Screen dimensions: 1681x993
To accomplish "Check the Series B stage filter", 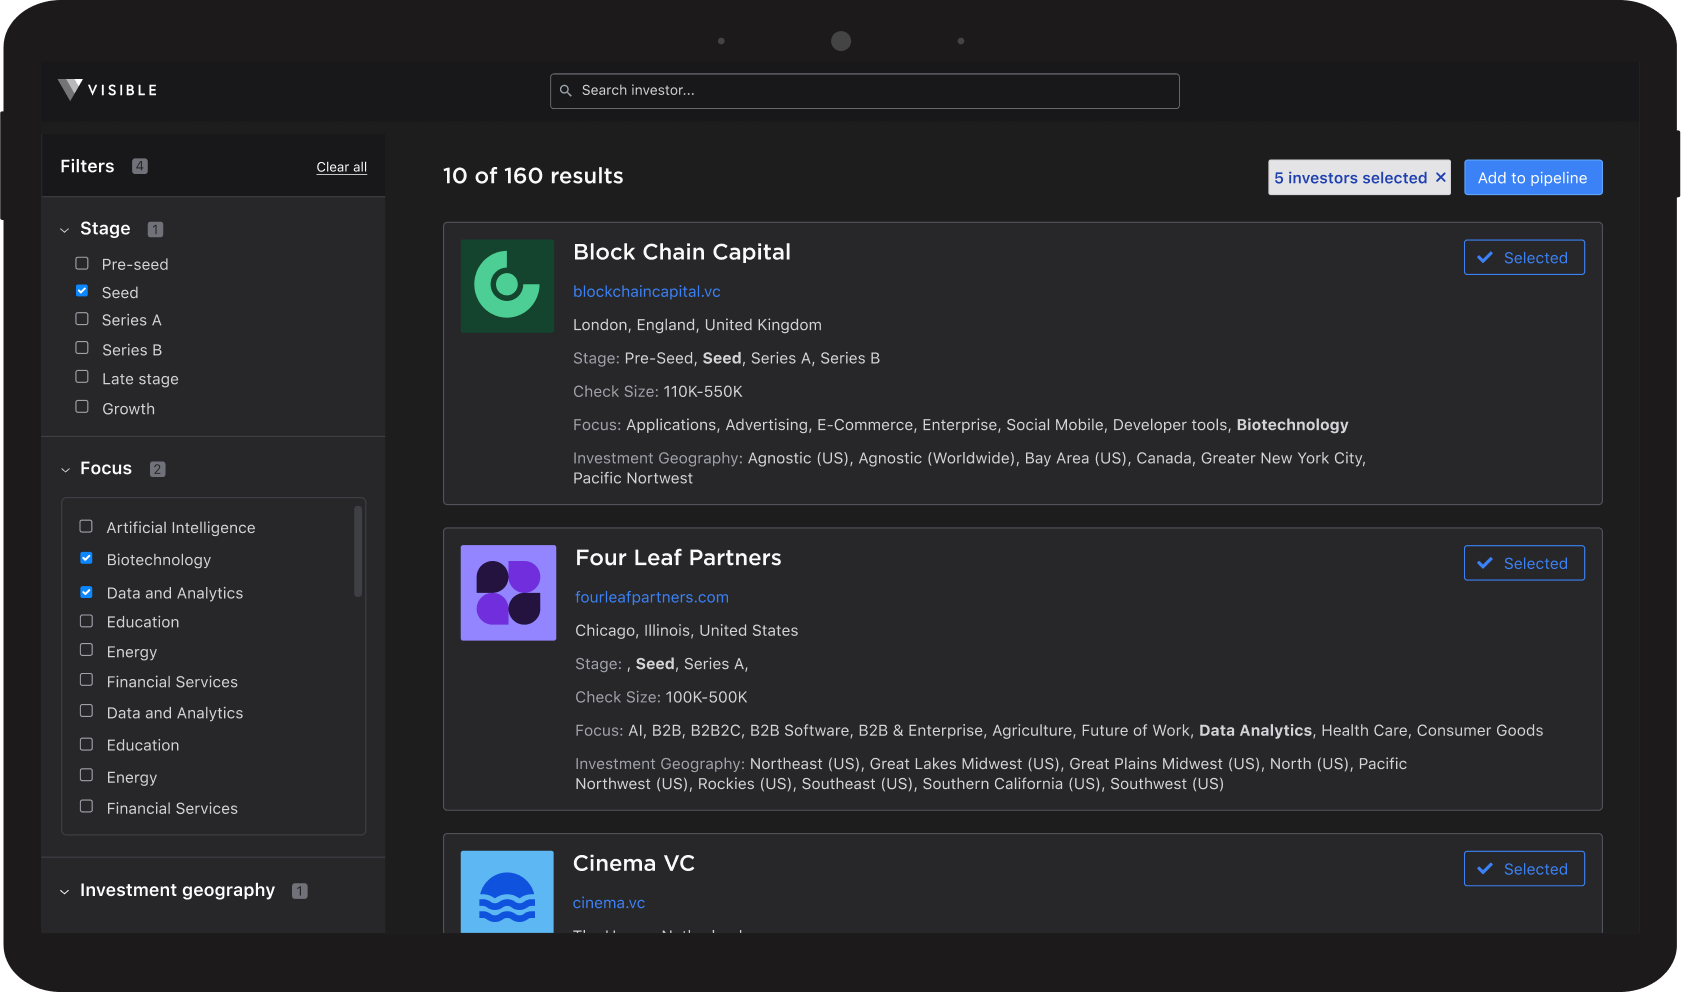I will 82,348.
